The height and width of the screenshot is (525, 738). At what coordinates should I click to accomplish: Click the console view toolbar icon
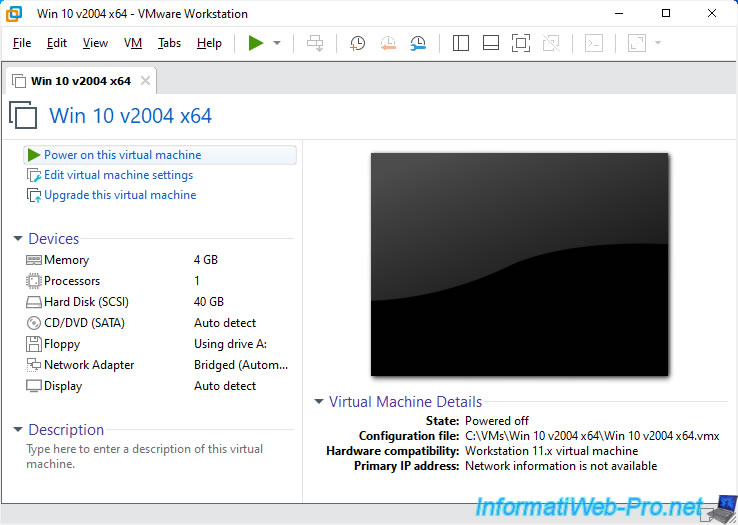click(594, 43)
